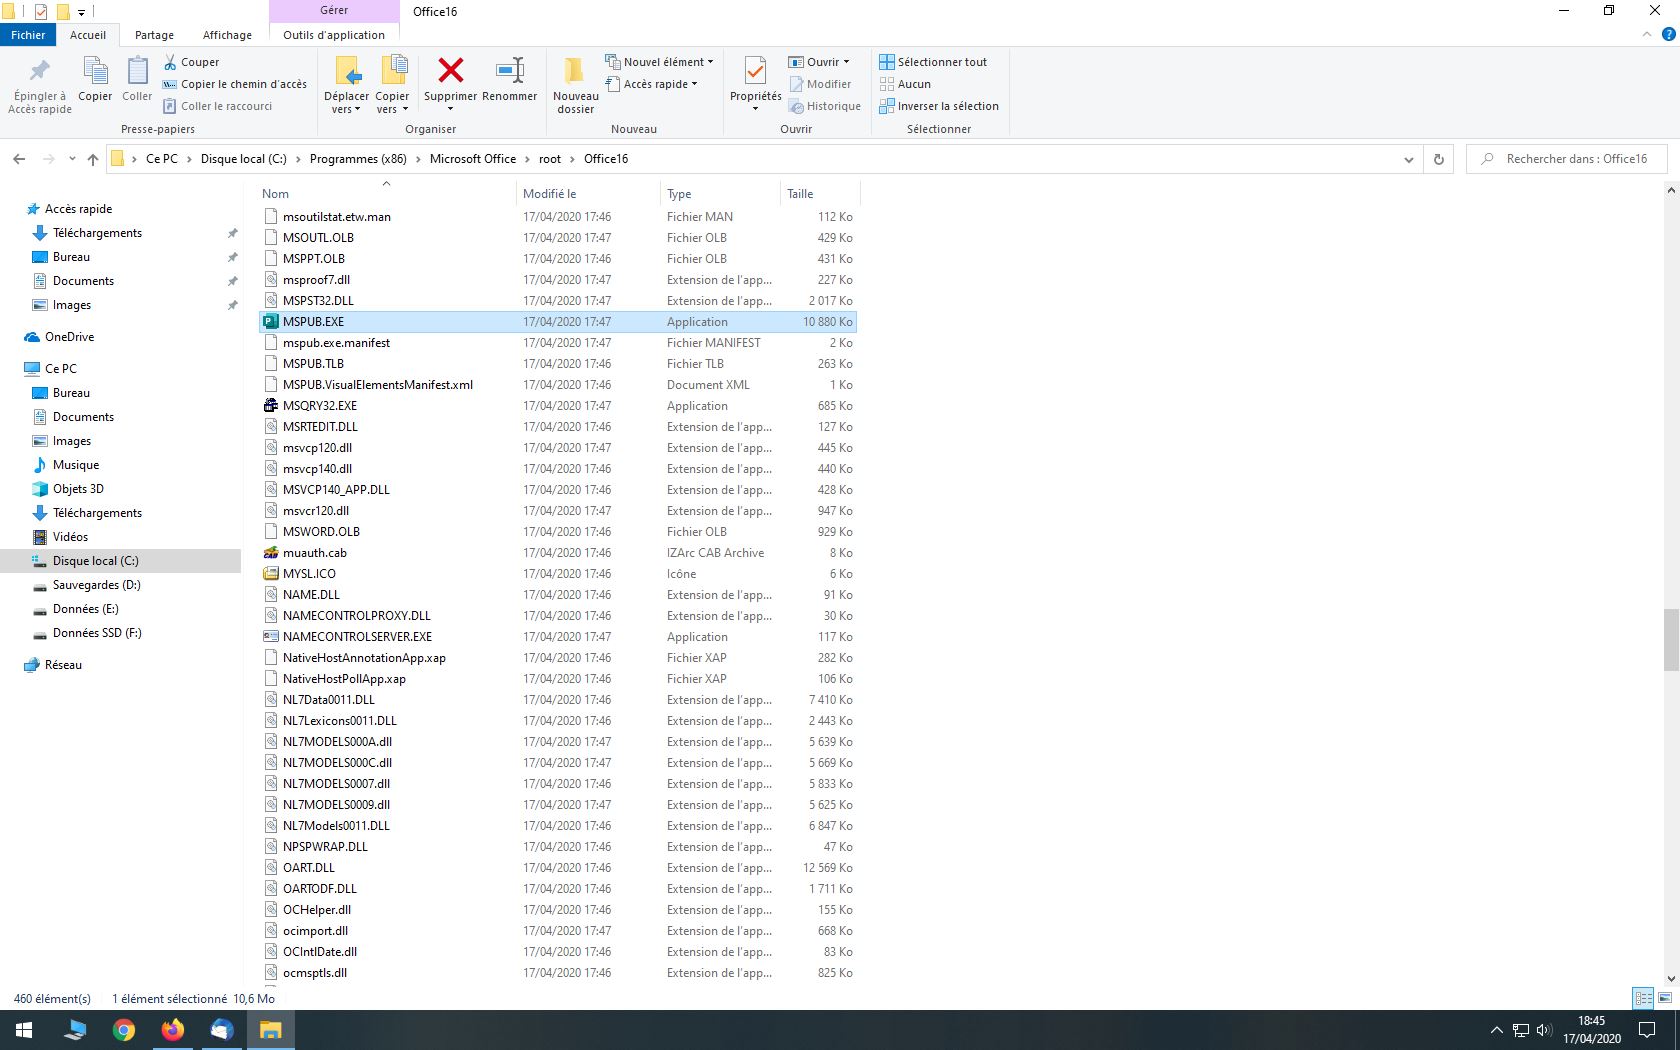
Task: Select the MSPUB.EXE file icon
Action: point(270,322)
